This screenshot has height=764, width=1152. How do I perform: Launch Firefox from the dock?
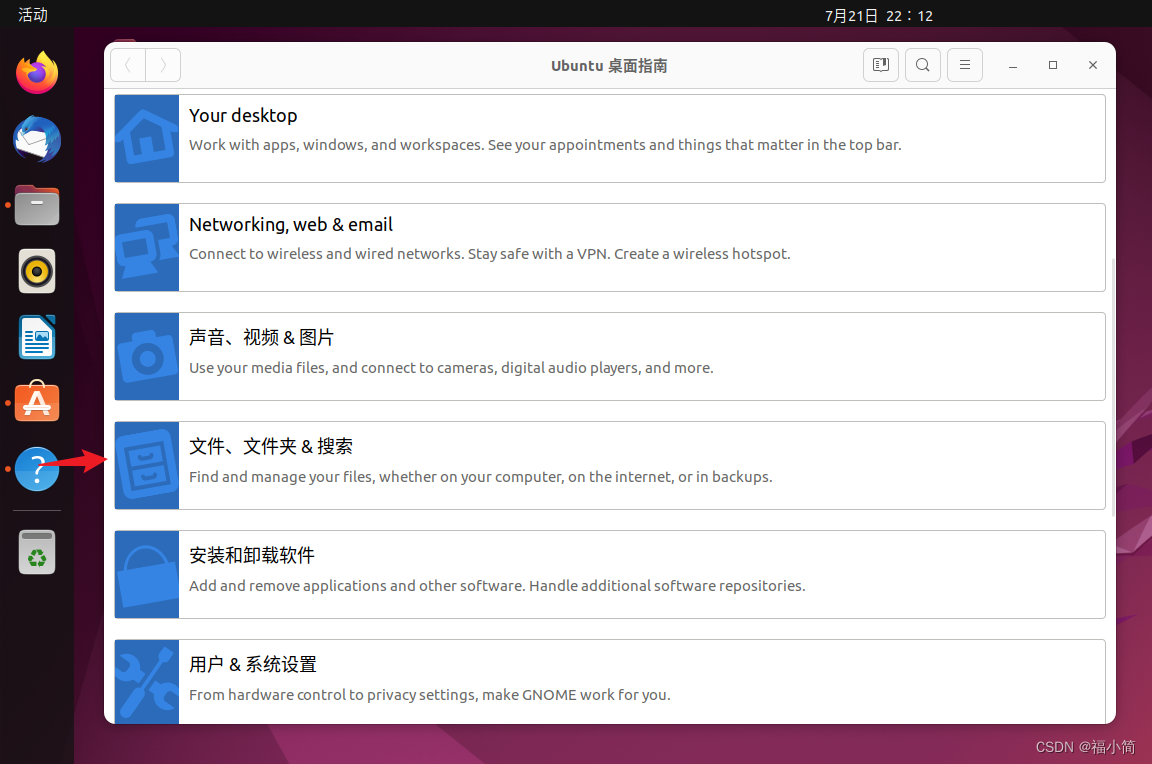click(x=37, y=73)
